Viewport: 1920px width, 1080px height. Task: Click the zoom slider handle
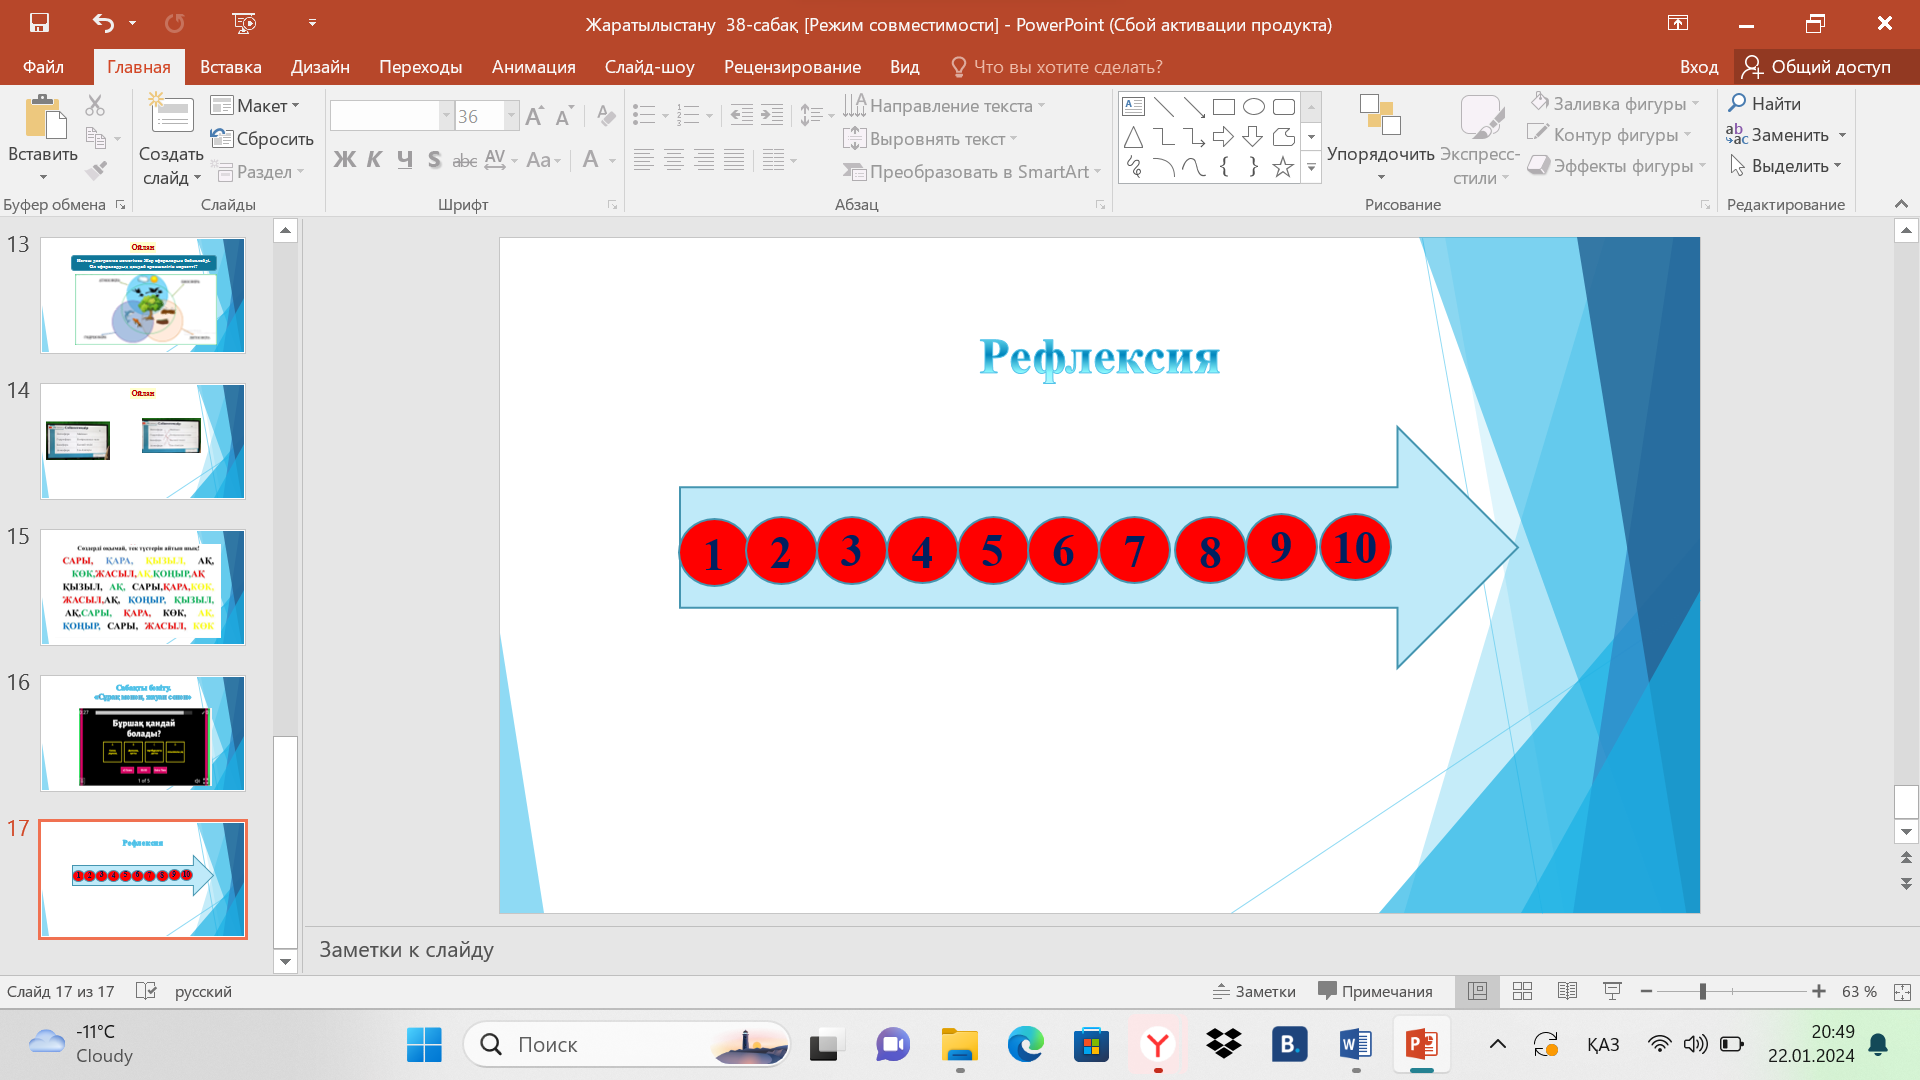tap(1702, 991)
